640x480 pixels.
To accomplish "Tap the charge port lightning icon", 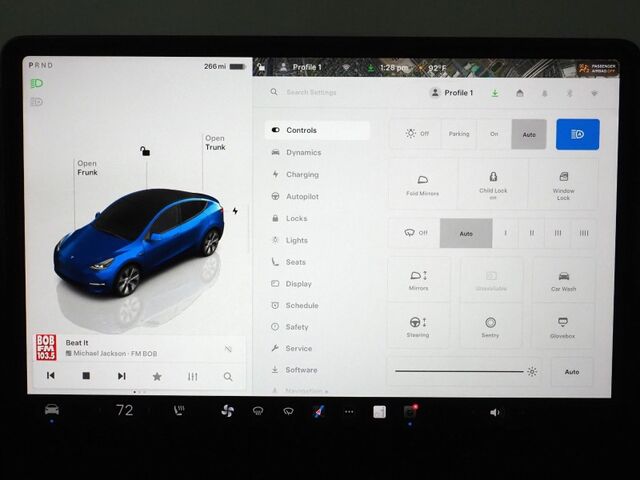I will point(235,211).
